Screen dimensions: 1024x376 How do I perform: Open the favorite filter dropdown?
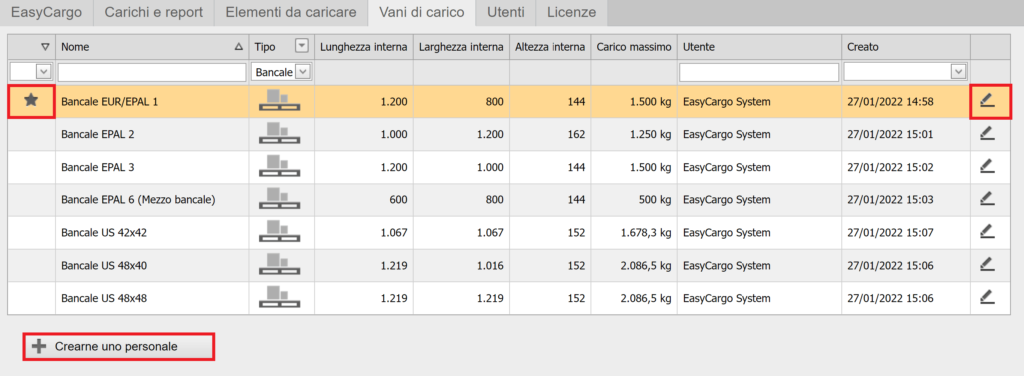pos(44,72)
